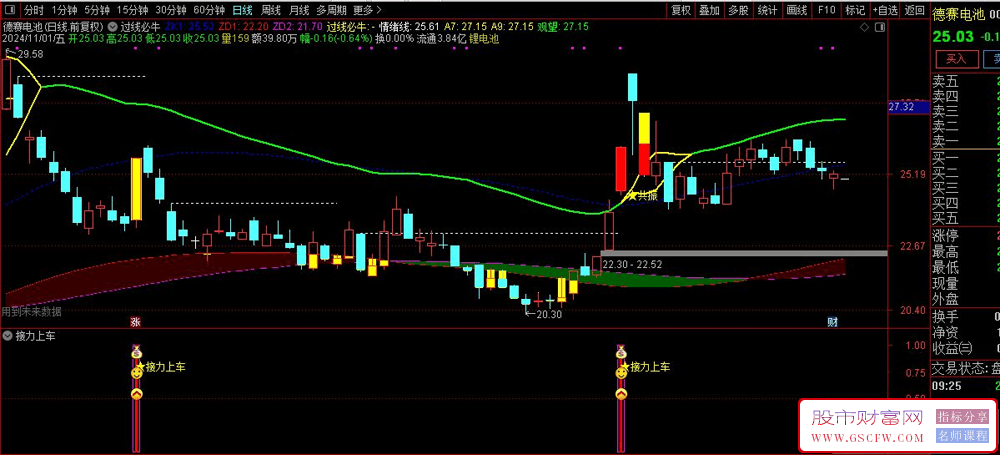This screenshot has width=1000, height=455.
Task: Switch to the 分时 chart tab
Action: pos(33,10)
